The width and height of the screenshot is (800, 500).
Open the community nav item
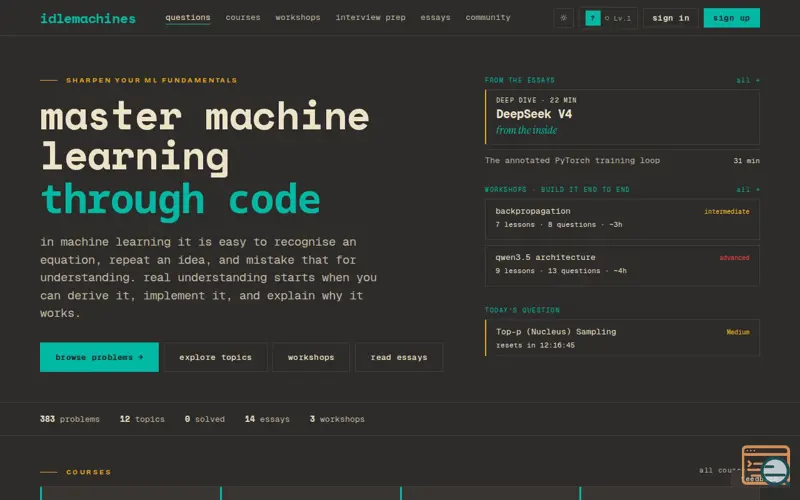tap(488, 17)
